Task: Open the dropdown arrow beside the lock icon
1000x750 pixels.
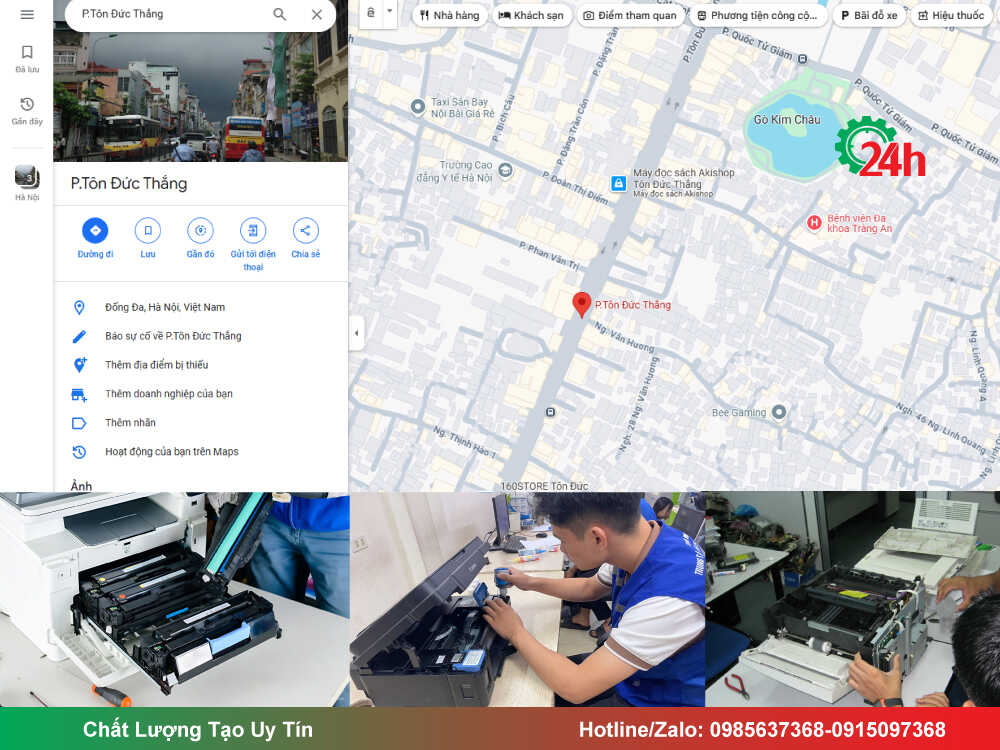Action: 390,13
